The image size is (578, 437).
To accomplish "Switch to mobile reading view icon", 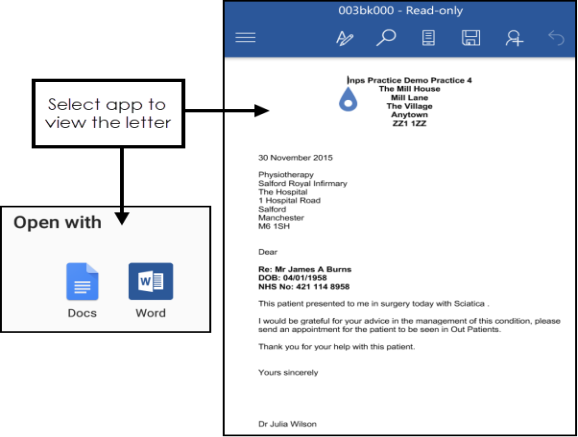I will pos(428,38).
